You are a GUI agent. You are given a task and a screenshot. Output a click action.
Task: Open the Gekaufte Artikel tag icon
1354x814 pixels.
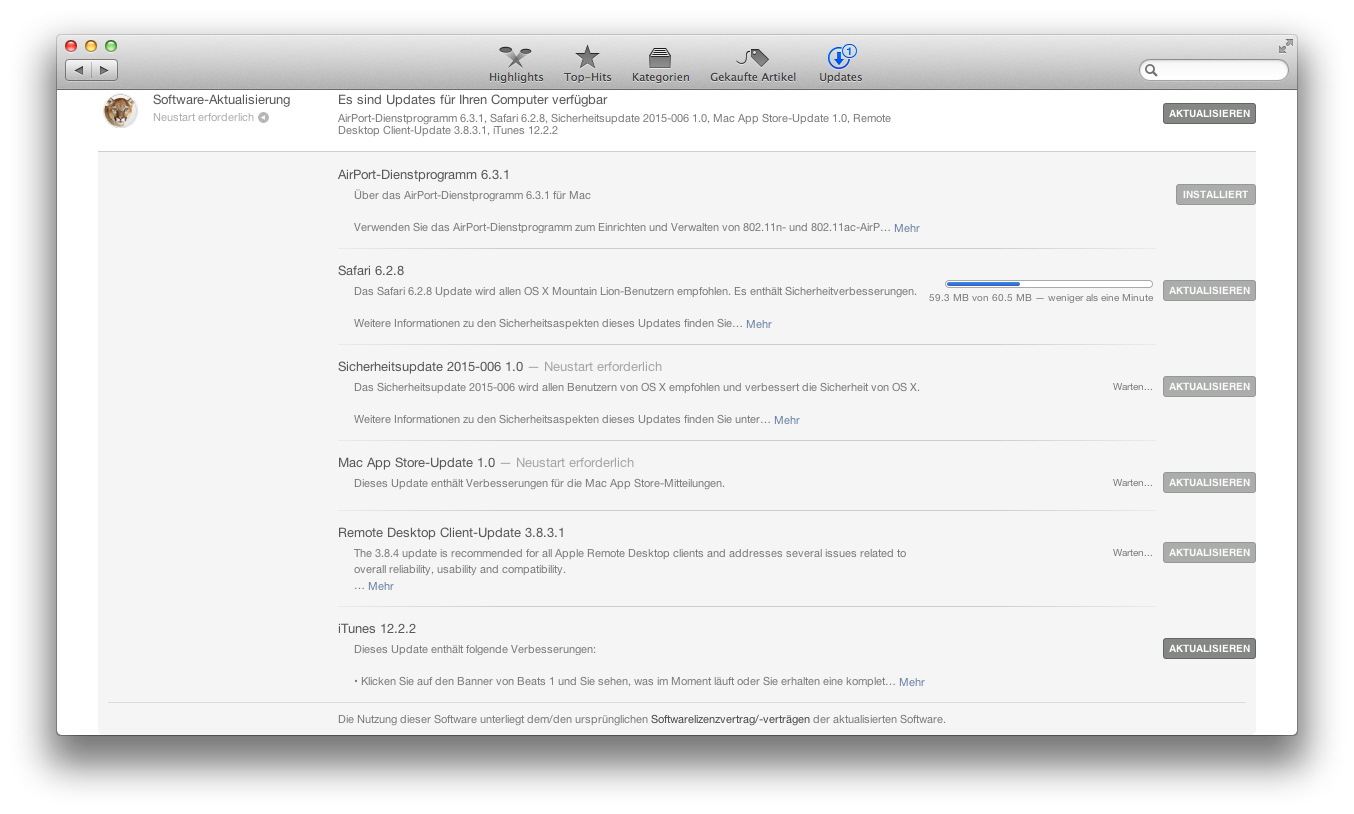[x=753, y=57]
